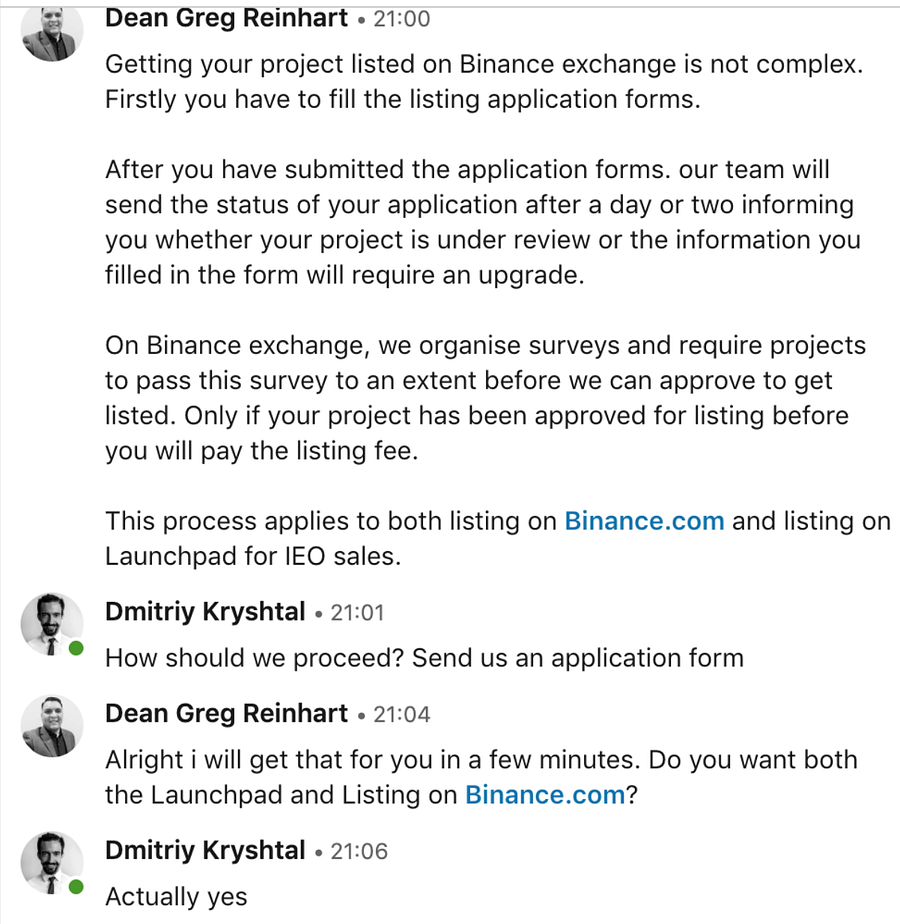Image resolution: width=900 pixels, height=924 pixels.
Task: Click Dean Greg Reinhart's avatar at 21:00
Action: coord(51,29)
